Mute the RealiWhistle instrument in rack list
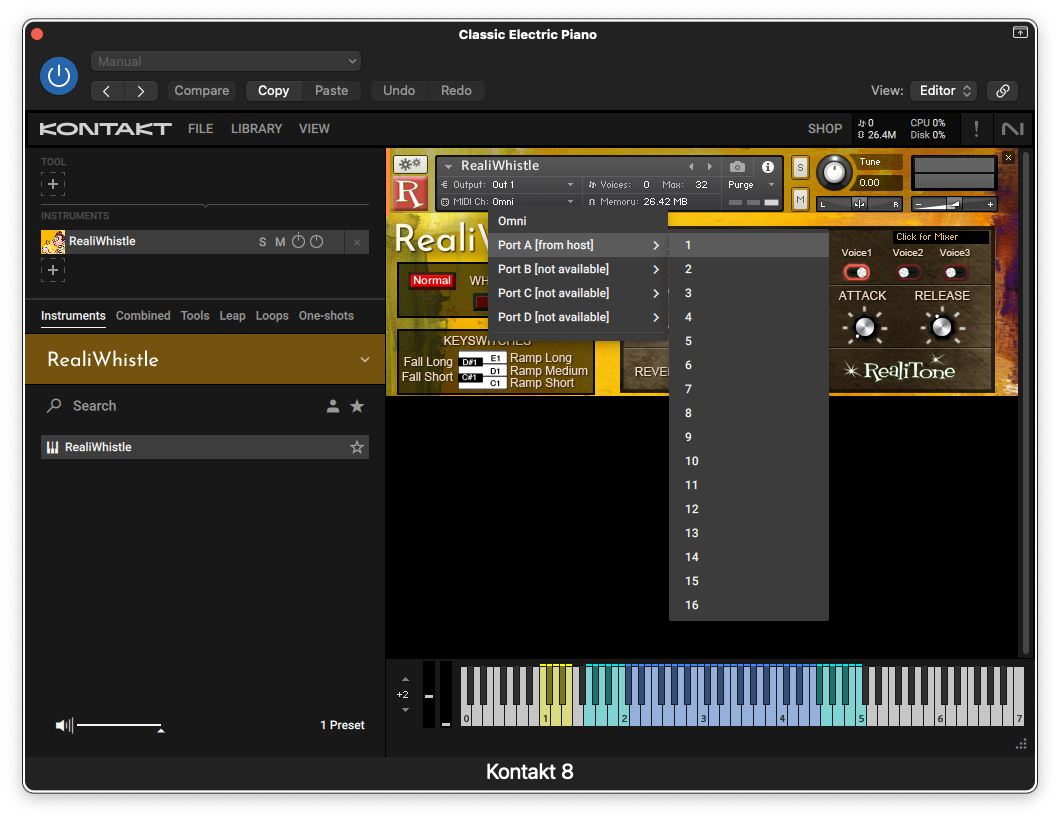This screenshot has height=820, width=1060. (280, 242)
